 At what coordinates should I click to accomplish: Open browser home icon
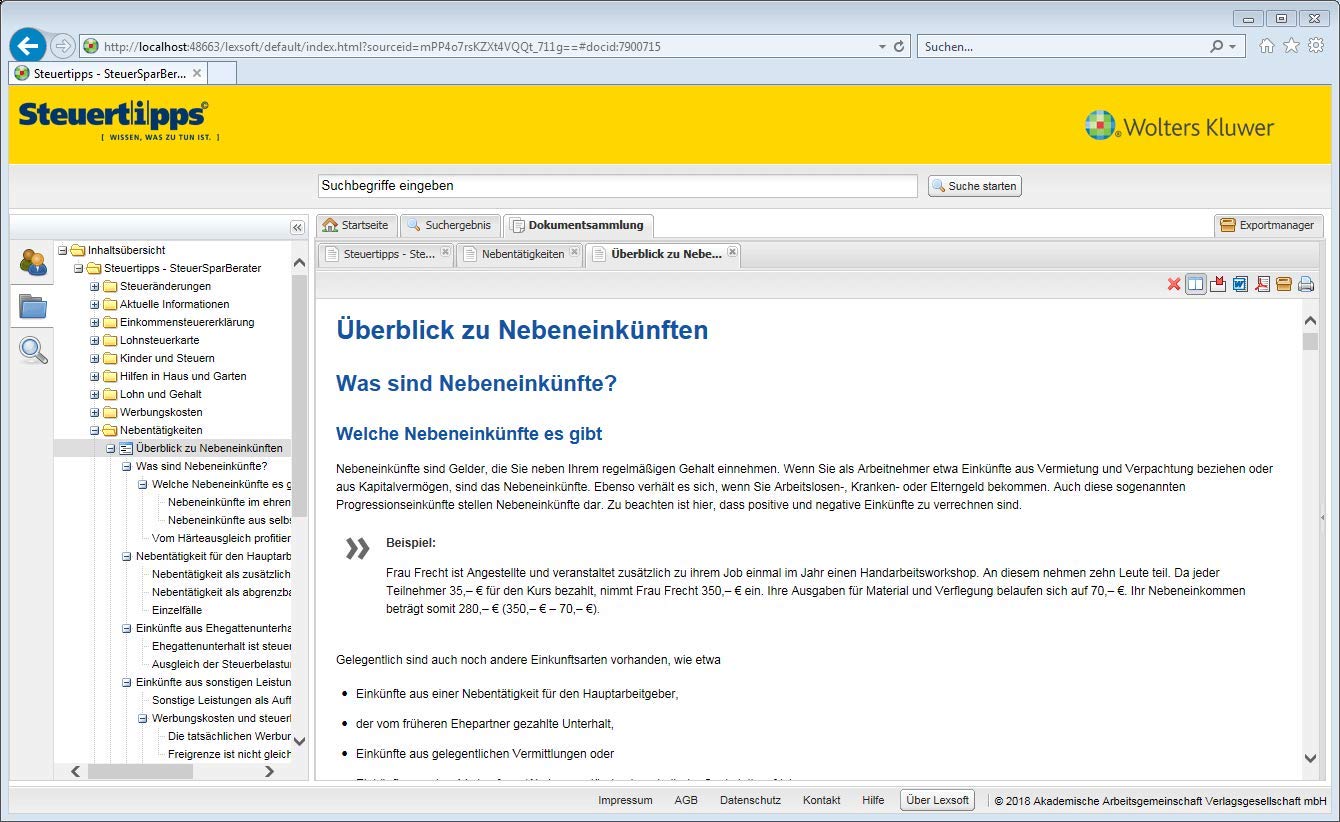click(1267, 46)
